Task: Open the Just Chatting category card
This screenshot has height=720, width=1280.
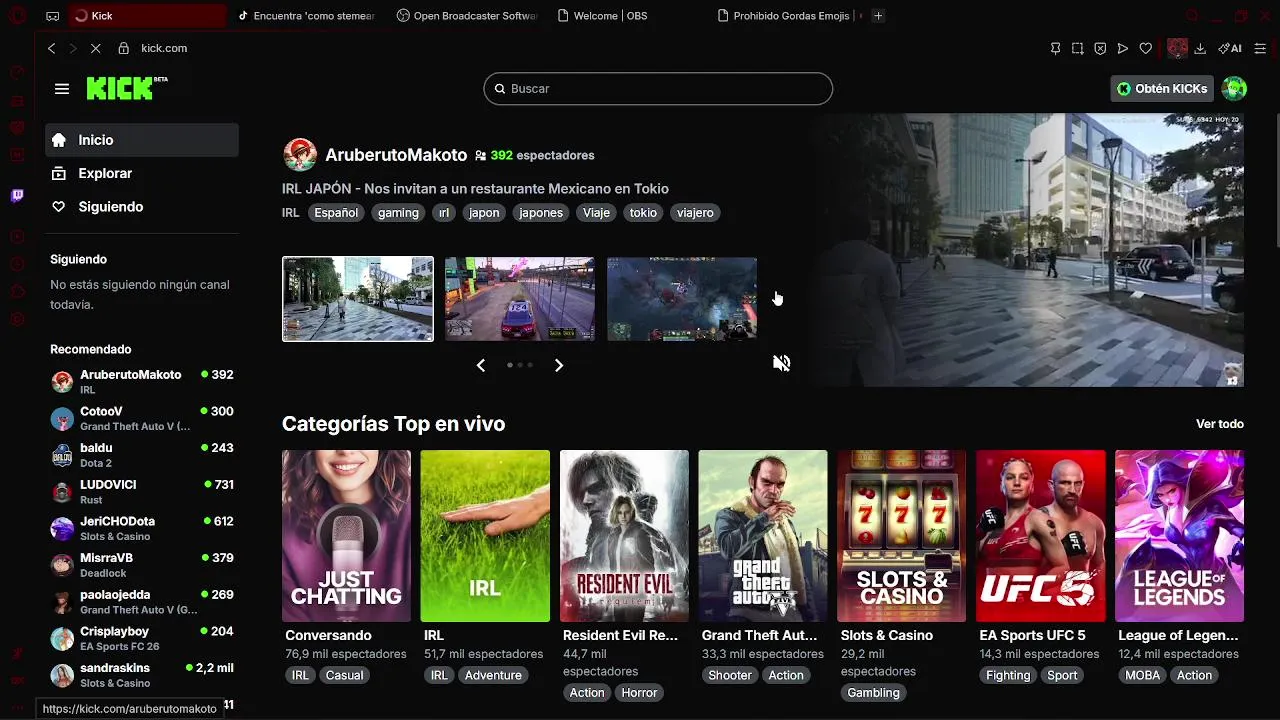Action: 346,536
